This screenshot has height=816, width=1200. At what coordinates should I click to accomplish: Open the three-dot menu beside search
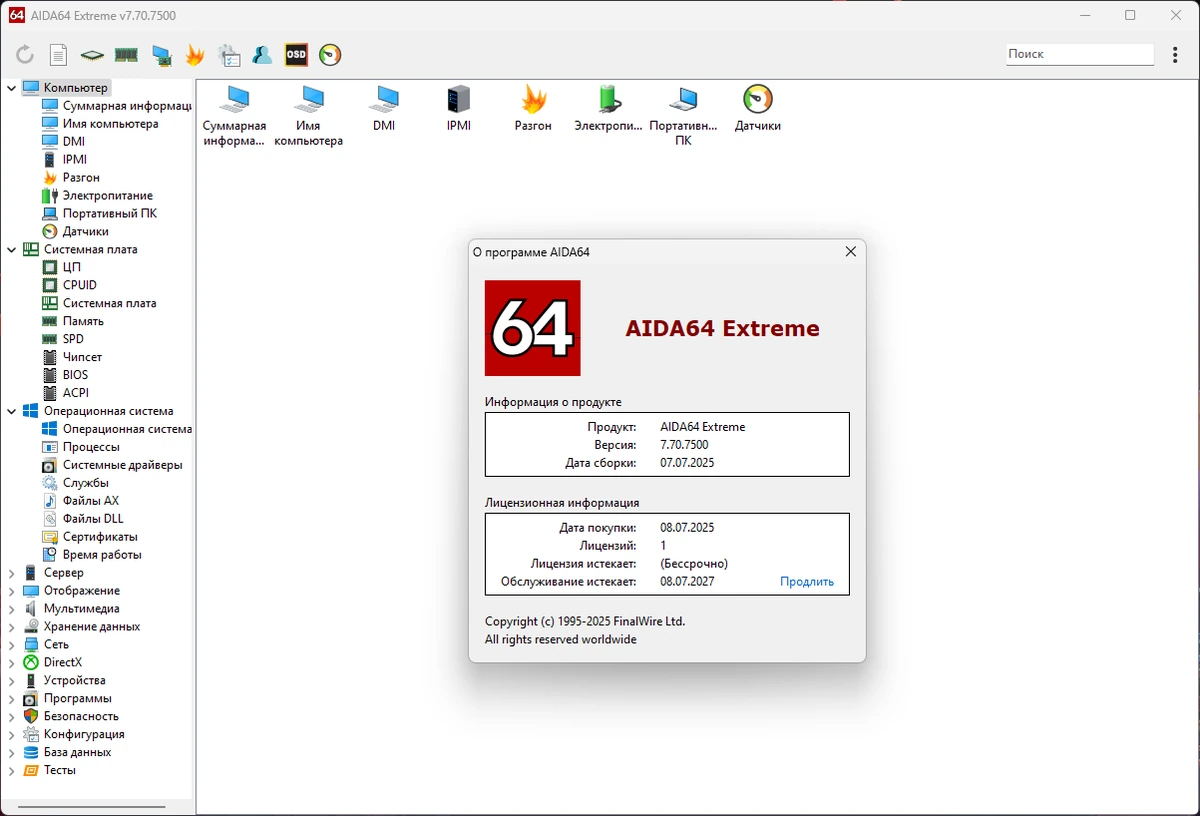1175,54
